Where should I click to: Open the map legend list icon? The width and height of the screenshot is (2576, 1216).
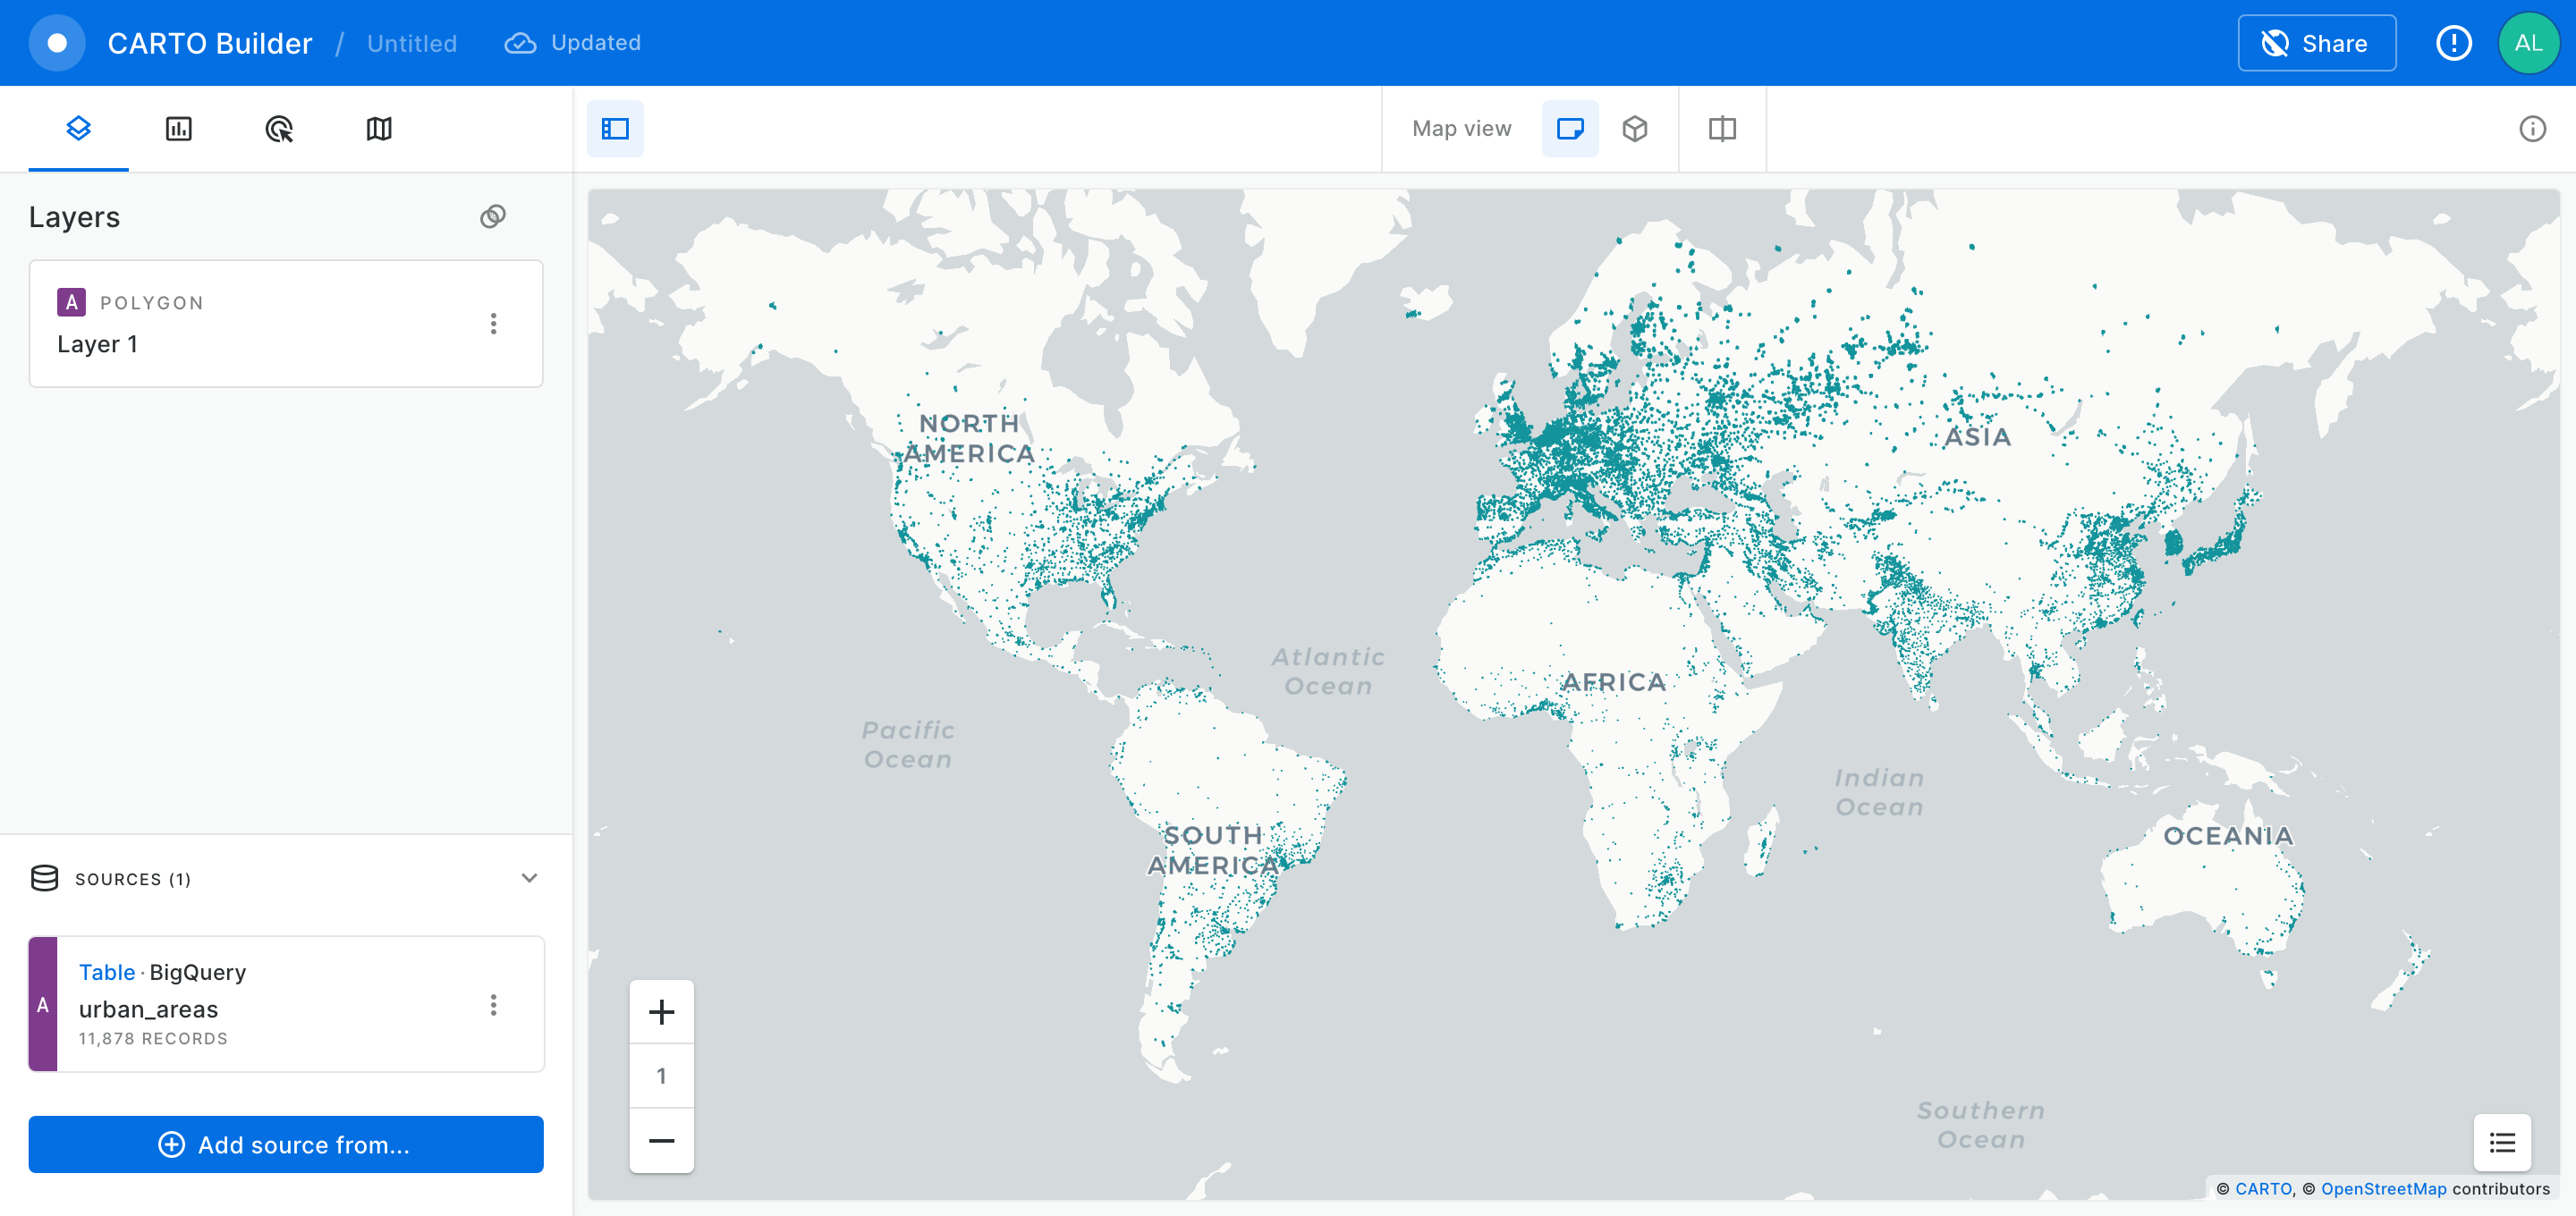coord(2502,1142)
